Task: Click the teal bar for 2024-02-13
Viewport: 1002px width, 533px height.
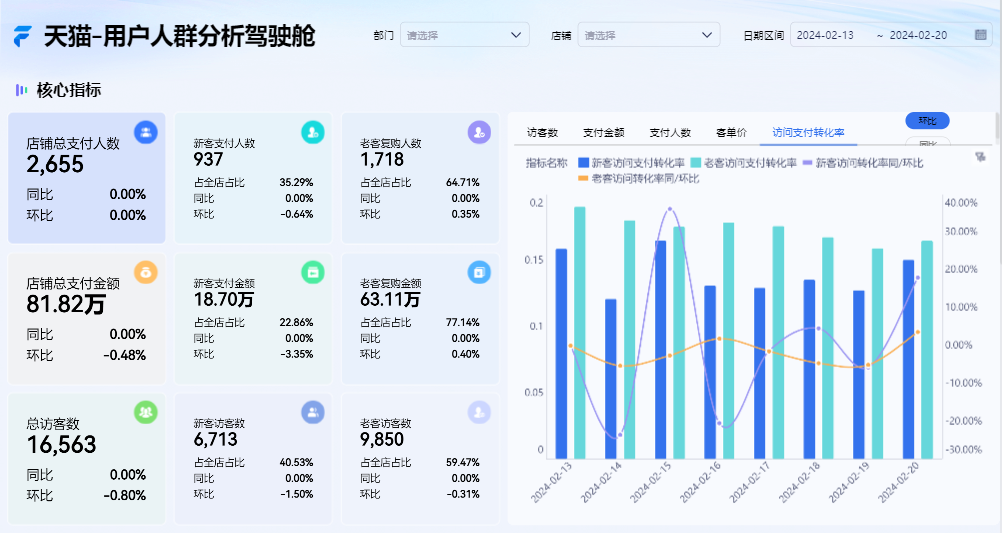Action: pos(580,332)
